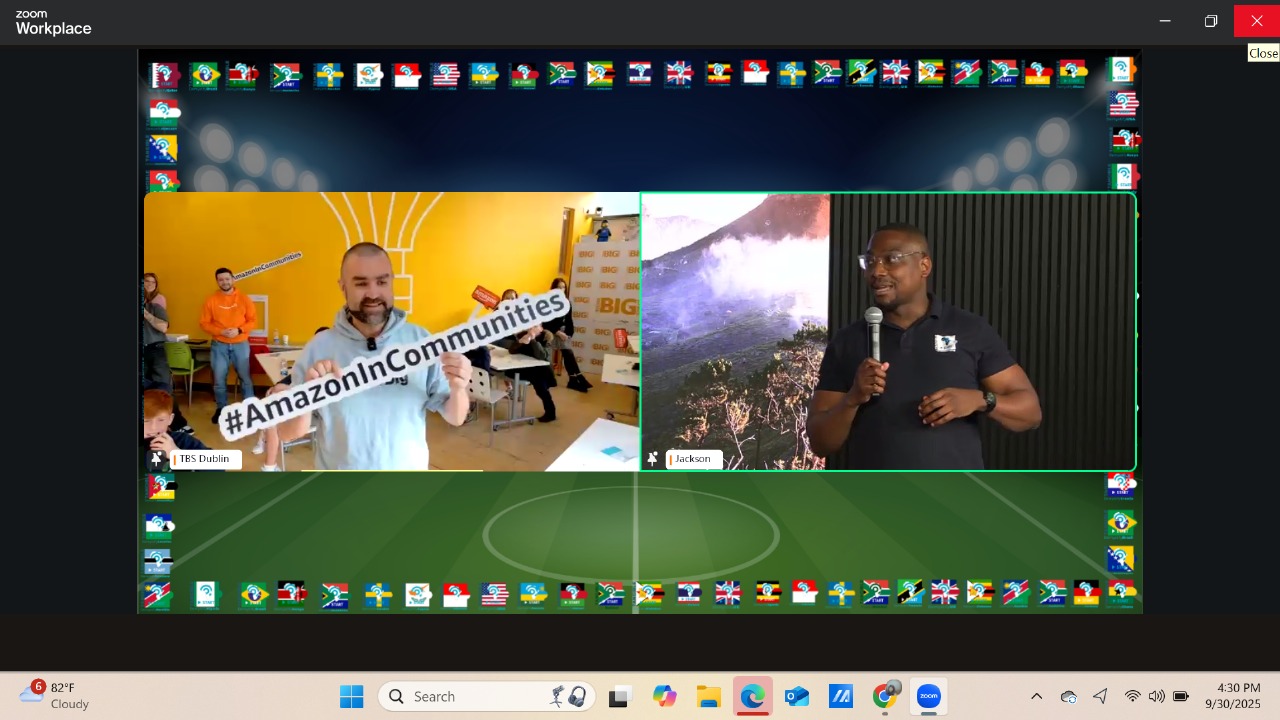Open Task View in the taskbar

(x=621, y=697)
